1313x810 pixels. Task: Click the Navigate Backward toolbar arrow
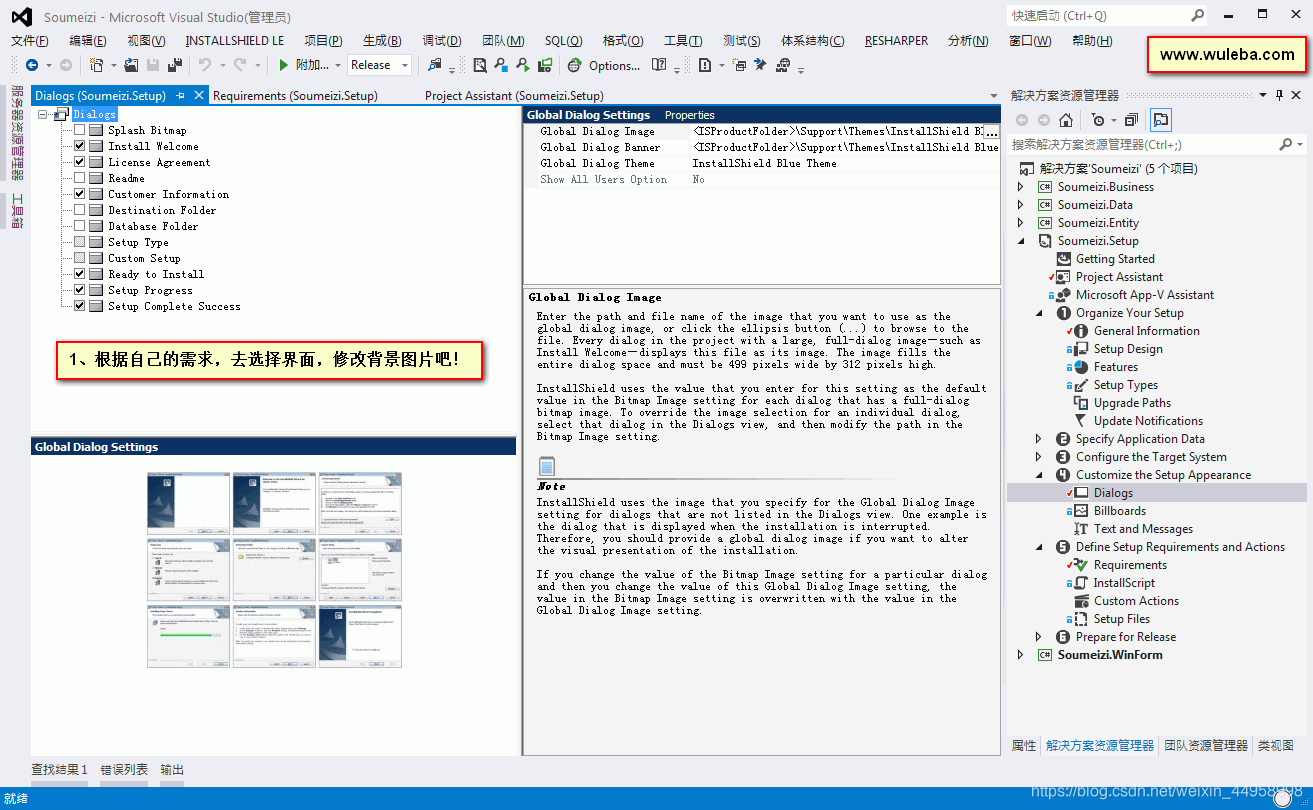(x=32, y=65)
